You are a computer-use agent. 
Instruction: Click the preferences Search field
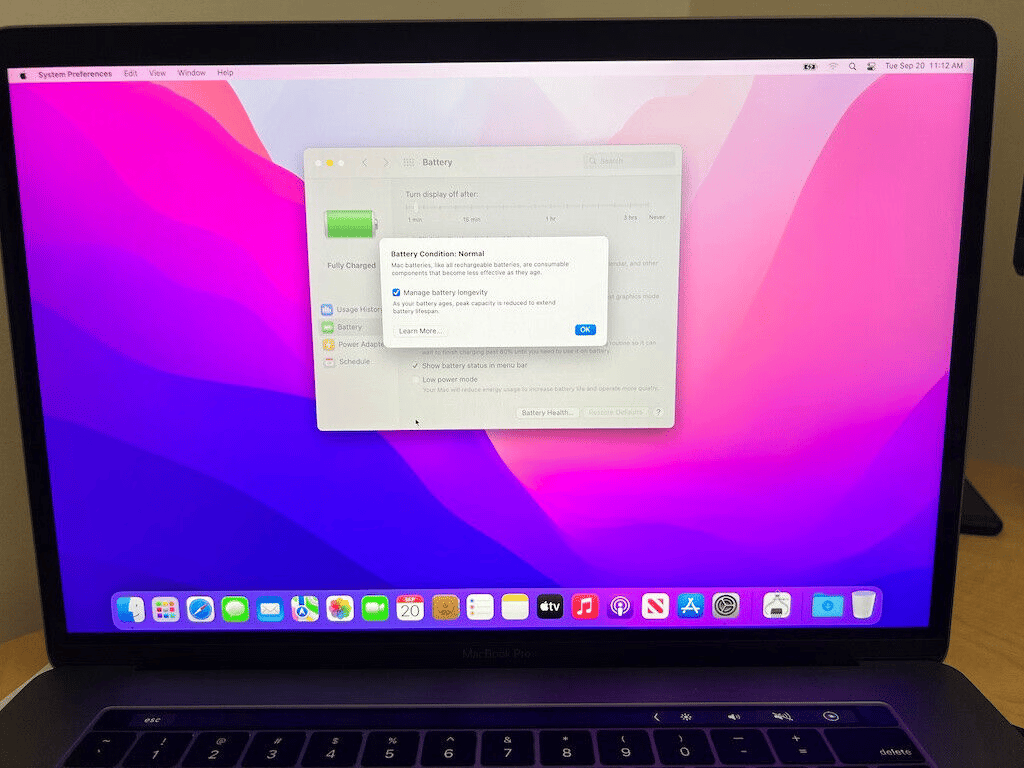[630, 160]
